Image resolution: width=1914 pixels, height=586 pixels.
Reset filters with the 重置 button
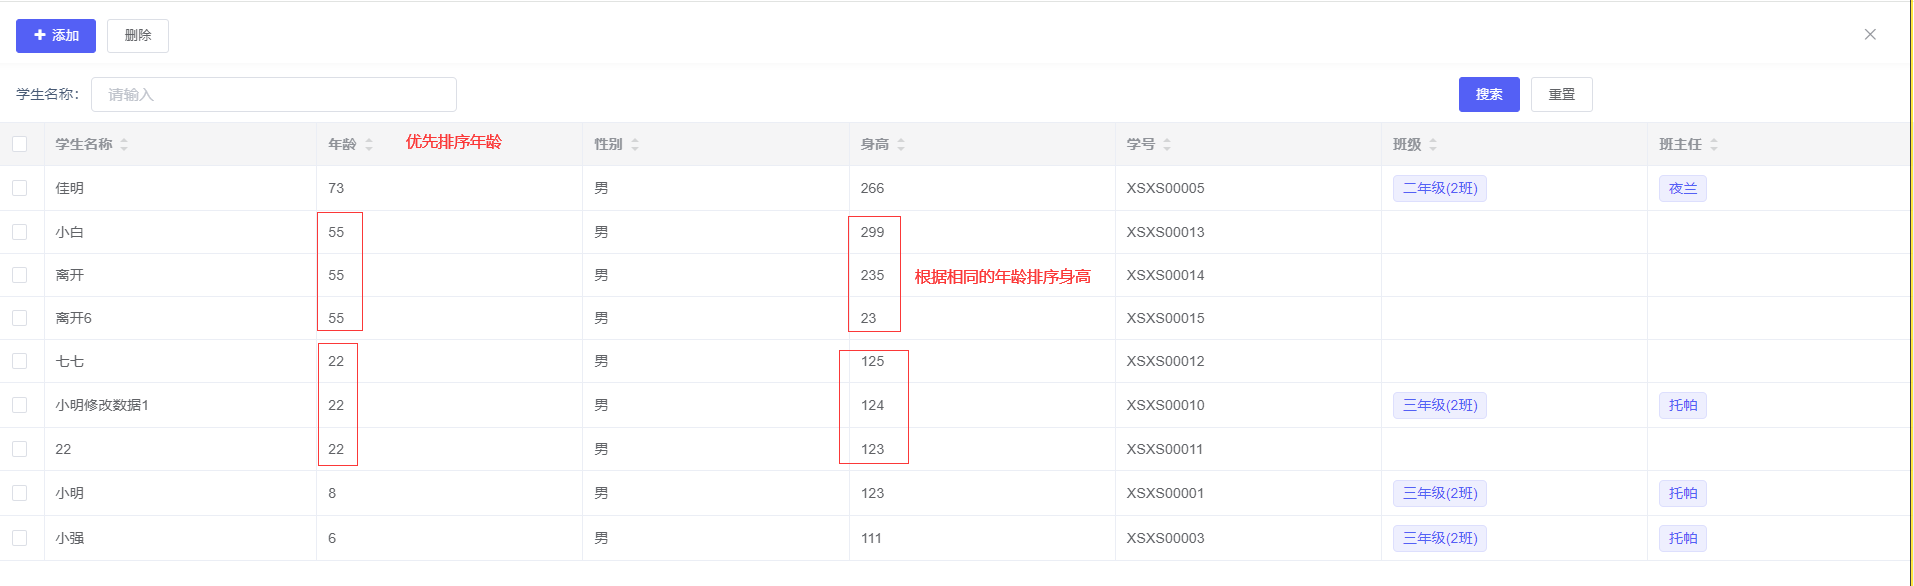point(1561,95)
